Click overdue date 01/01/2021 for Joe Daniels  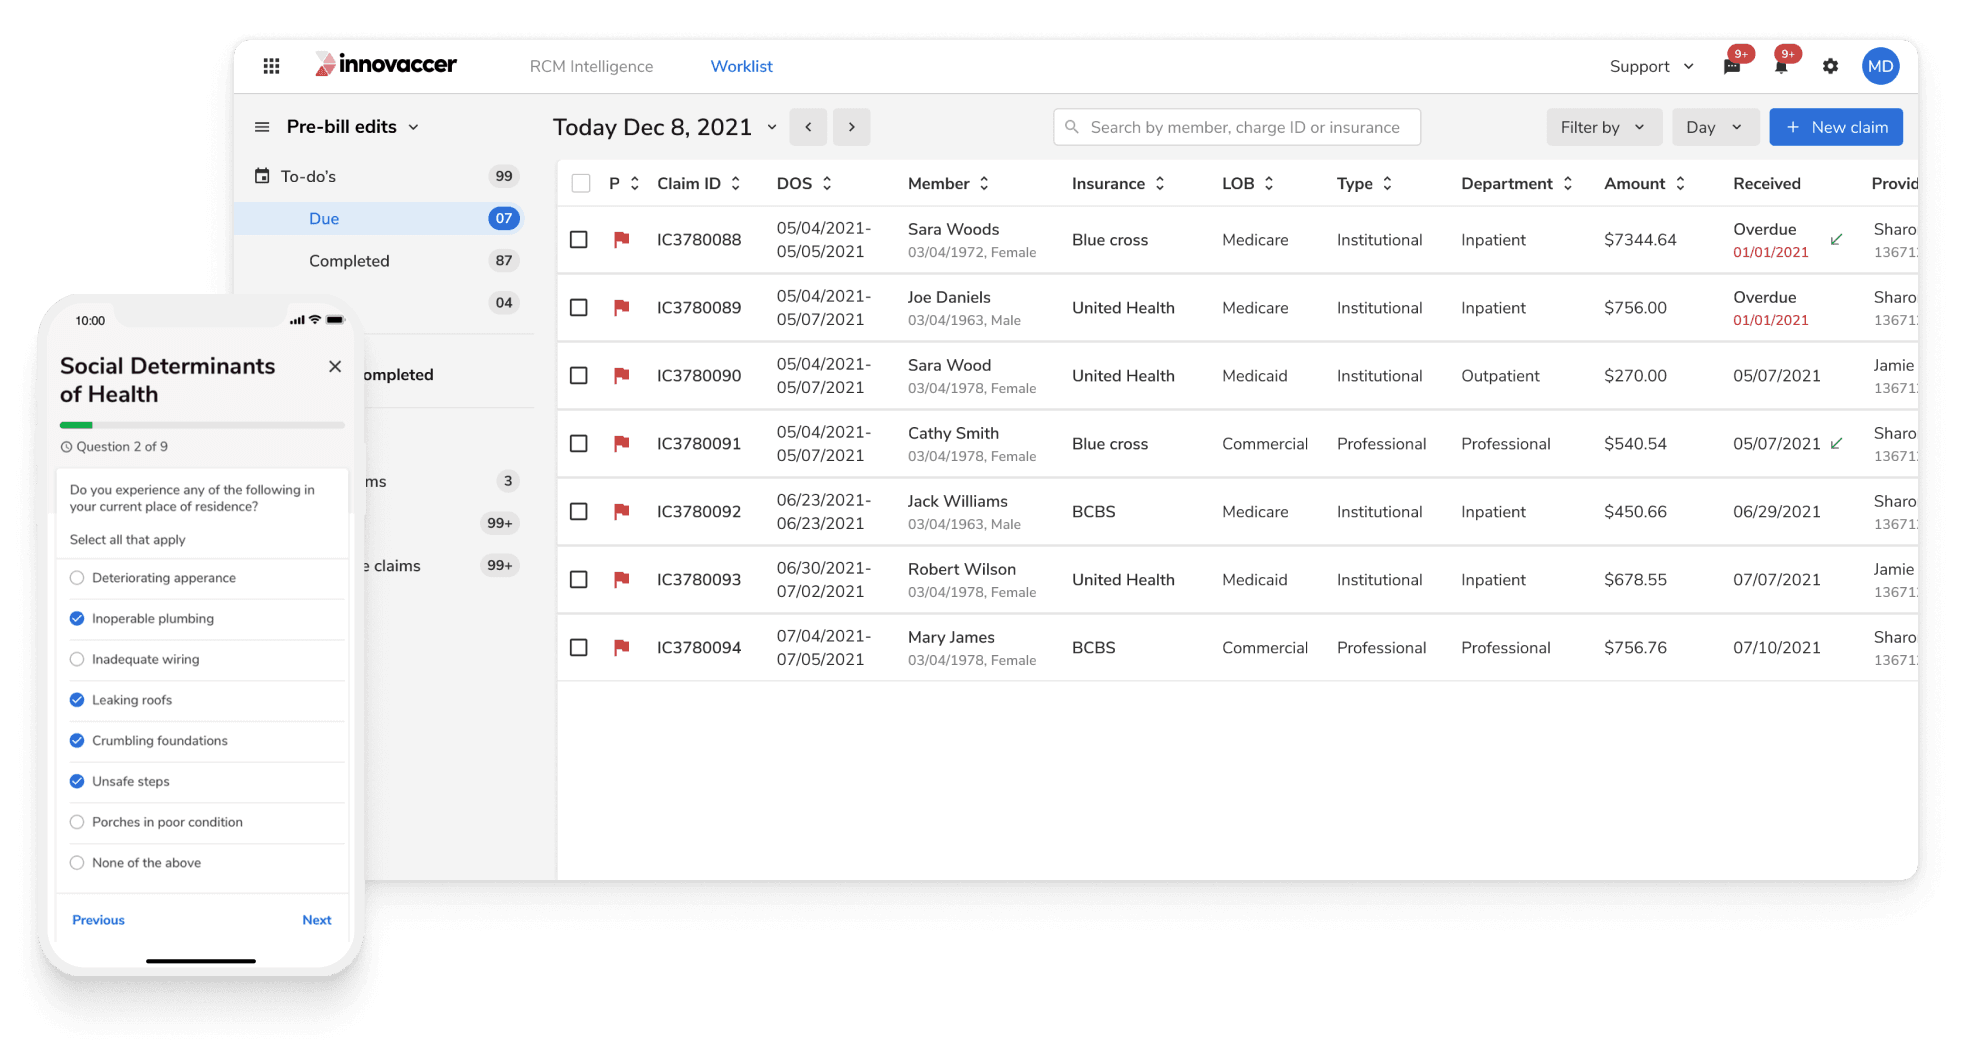click(x=1771, y=320)
